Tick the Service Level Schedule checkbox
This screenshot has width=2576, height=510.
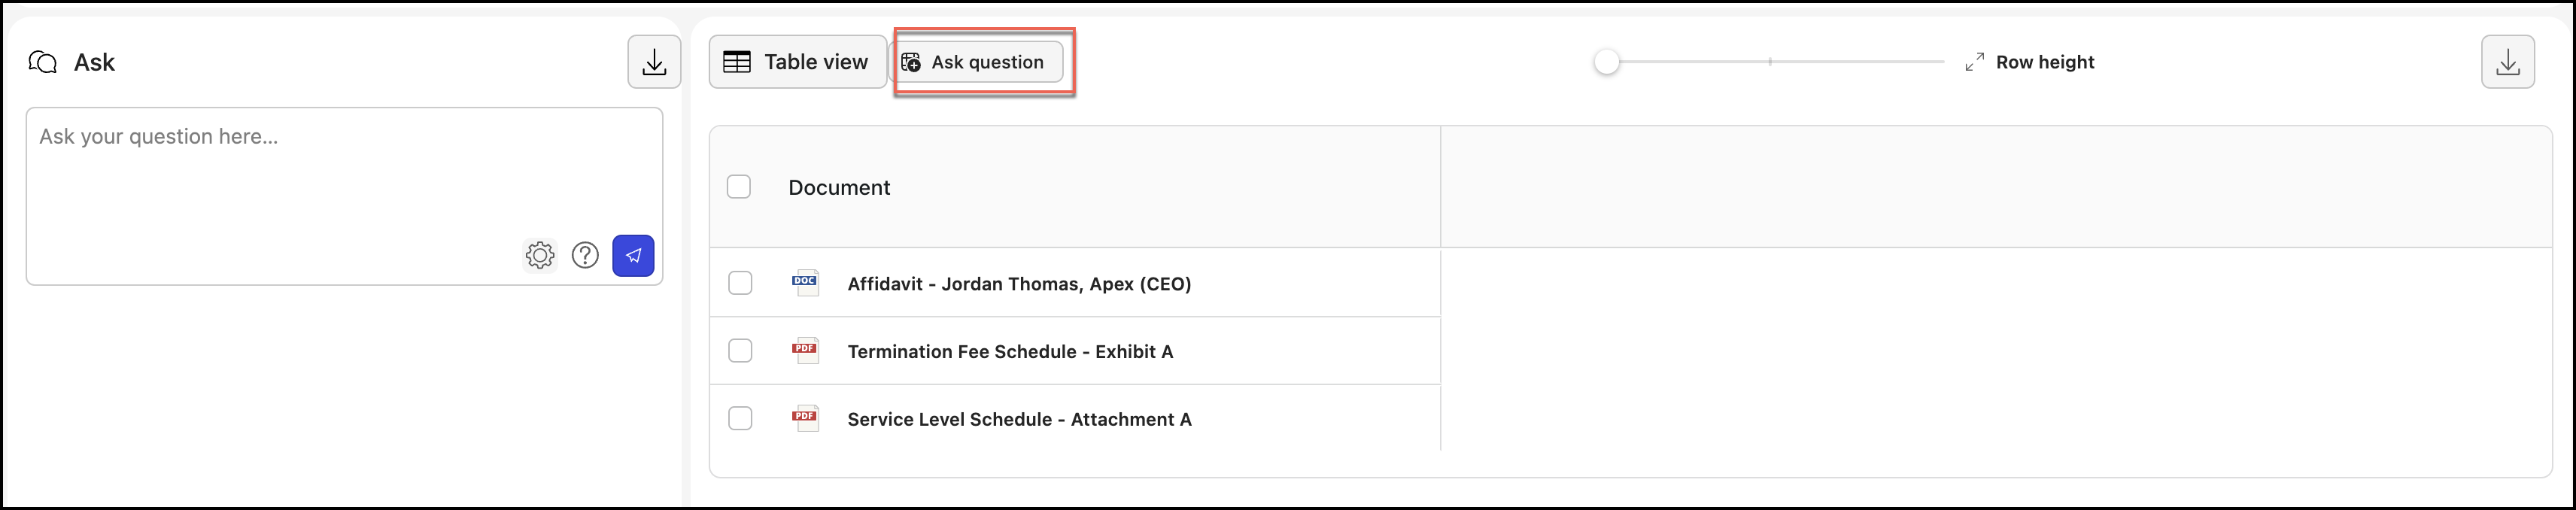coord(740,419)
